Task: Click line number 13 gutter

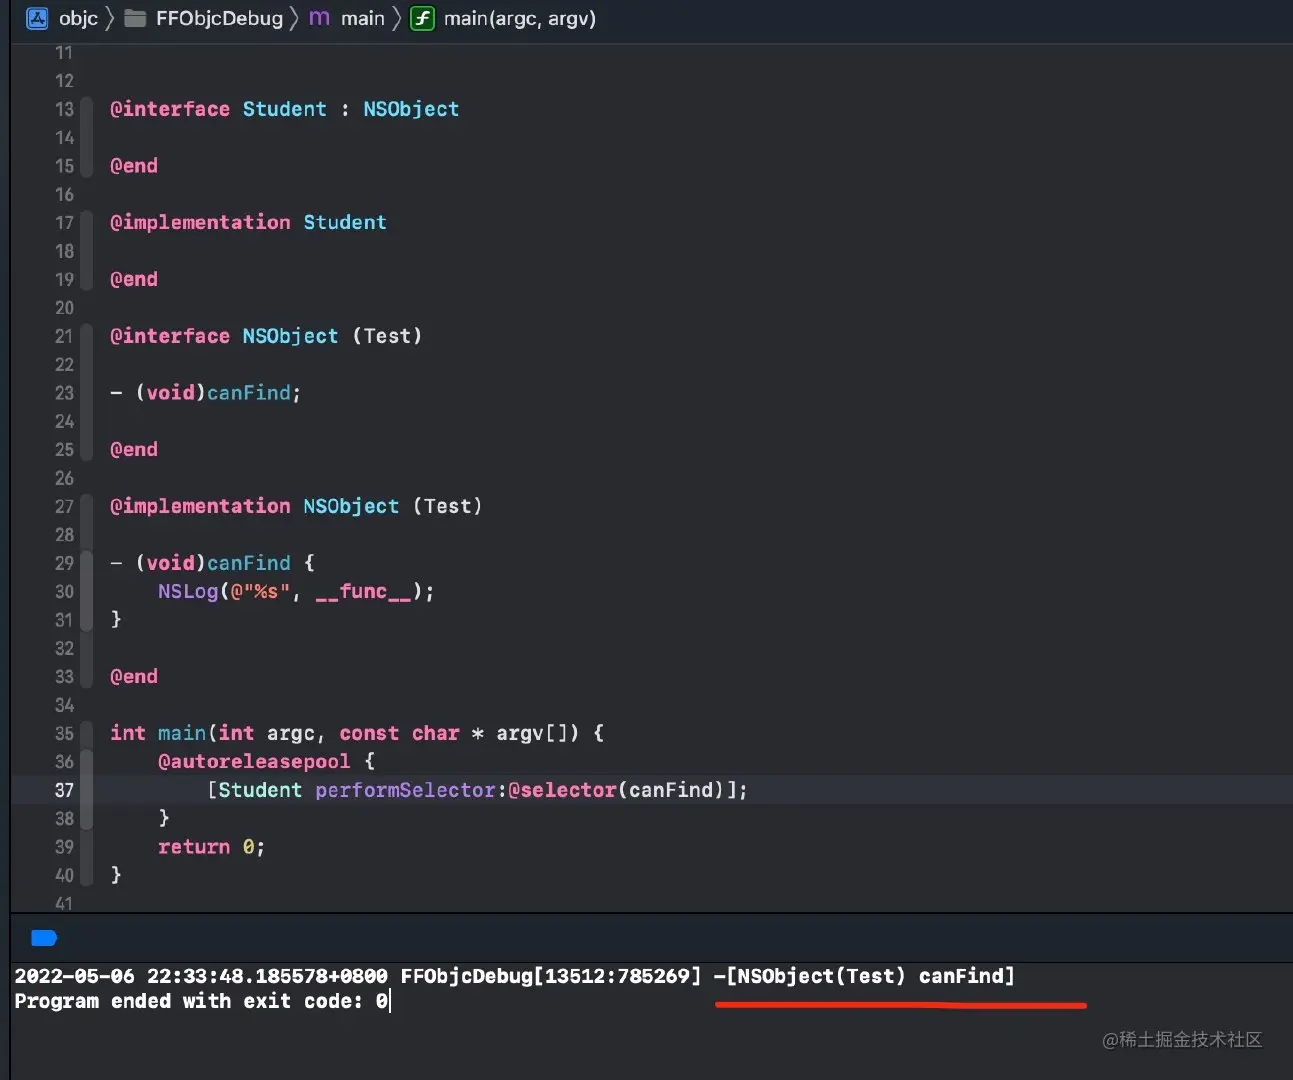Action: [x=64, y=109]
